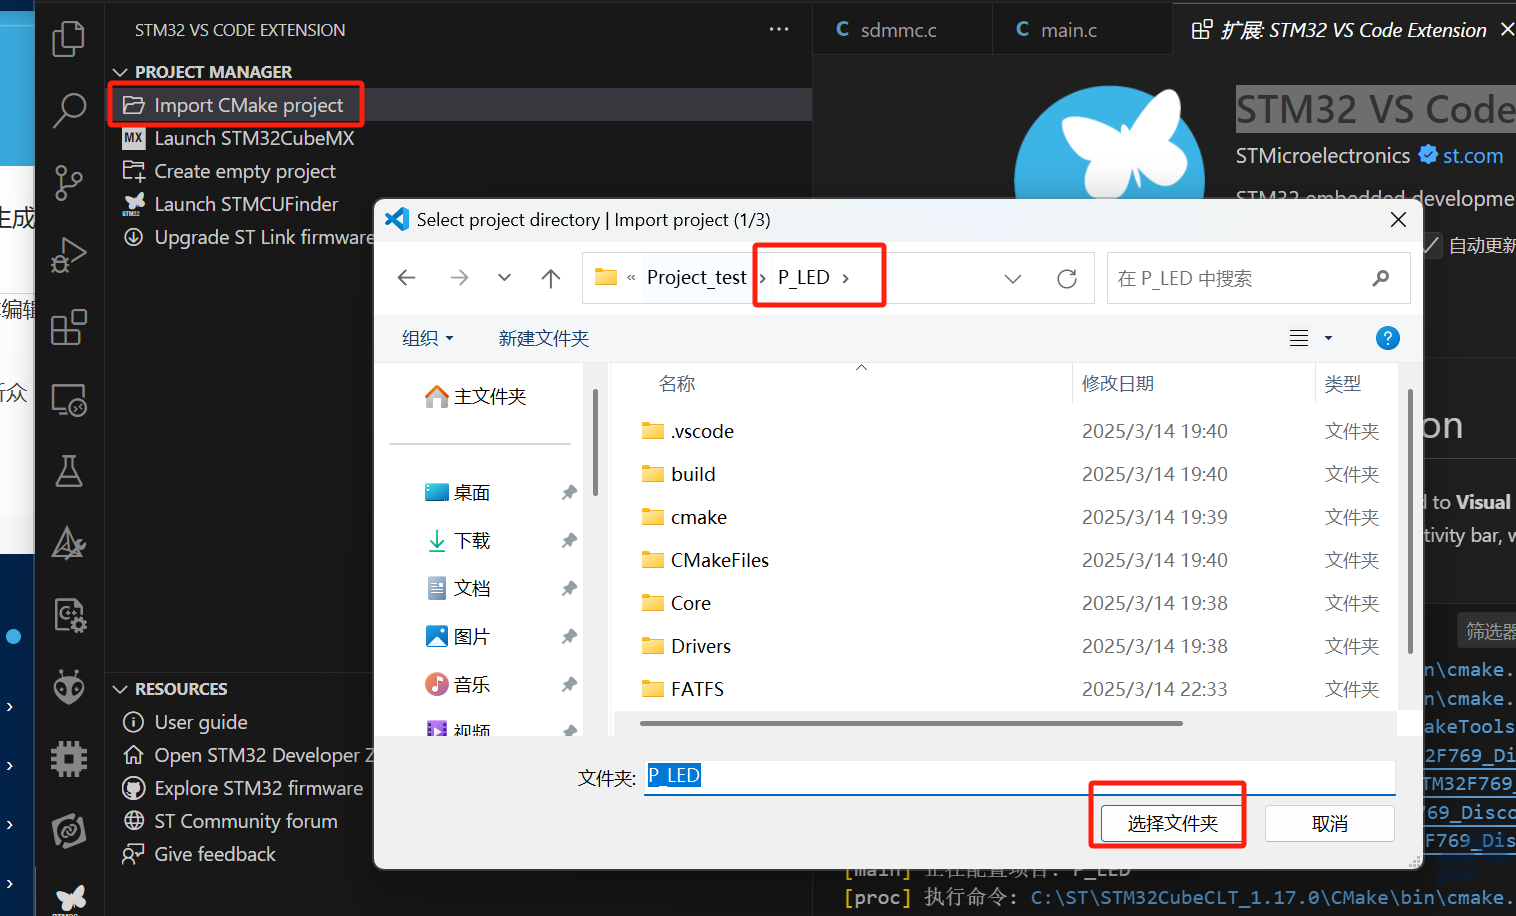Click the 取消 (Cancel) button

point(1330,824)
